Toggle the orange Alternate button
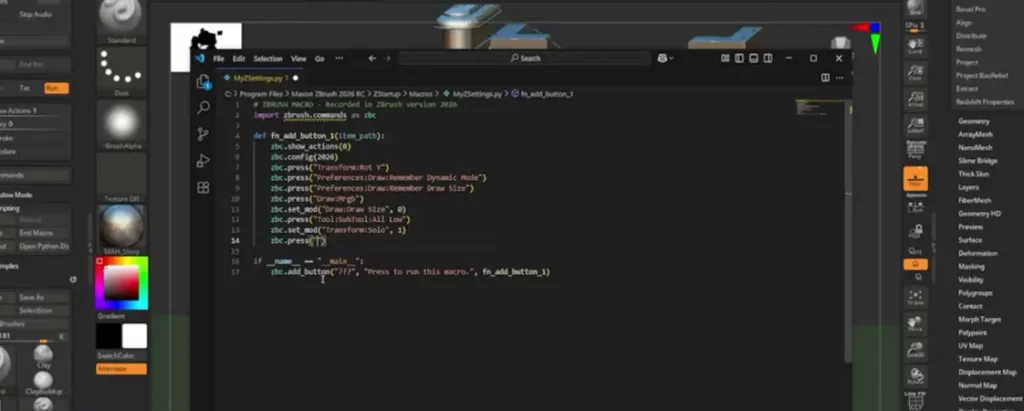 [x=121, y=369]
